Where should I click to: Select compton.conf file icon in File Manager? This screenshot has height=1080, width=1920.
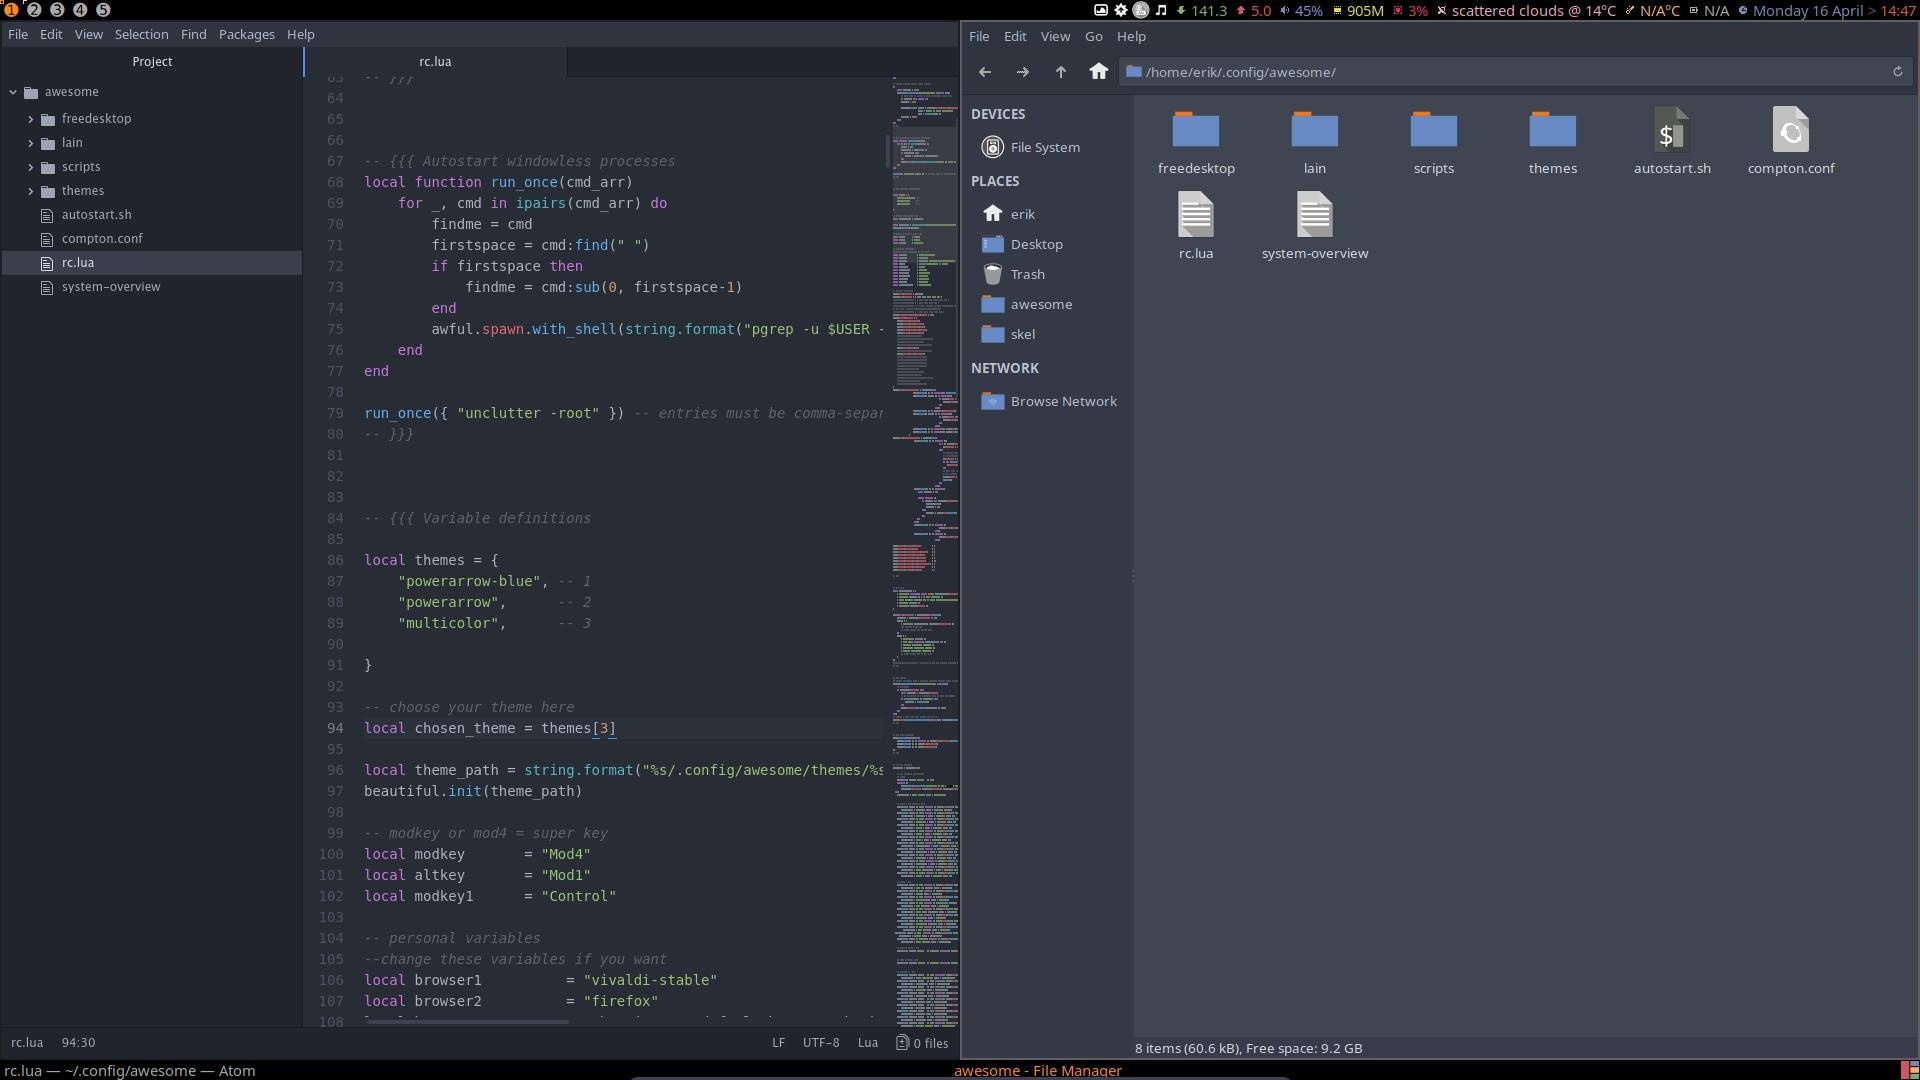point(1791,130)
